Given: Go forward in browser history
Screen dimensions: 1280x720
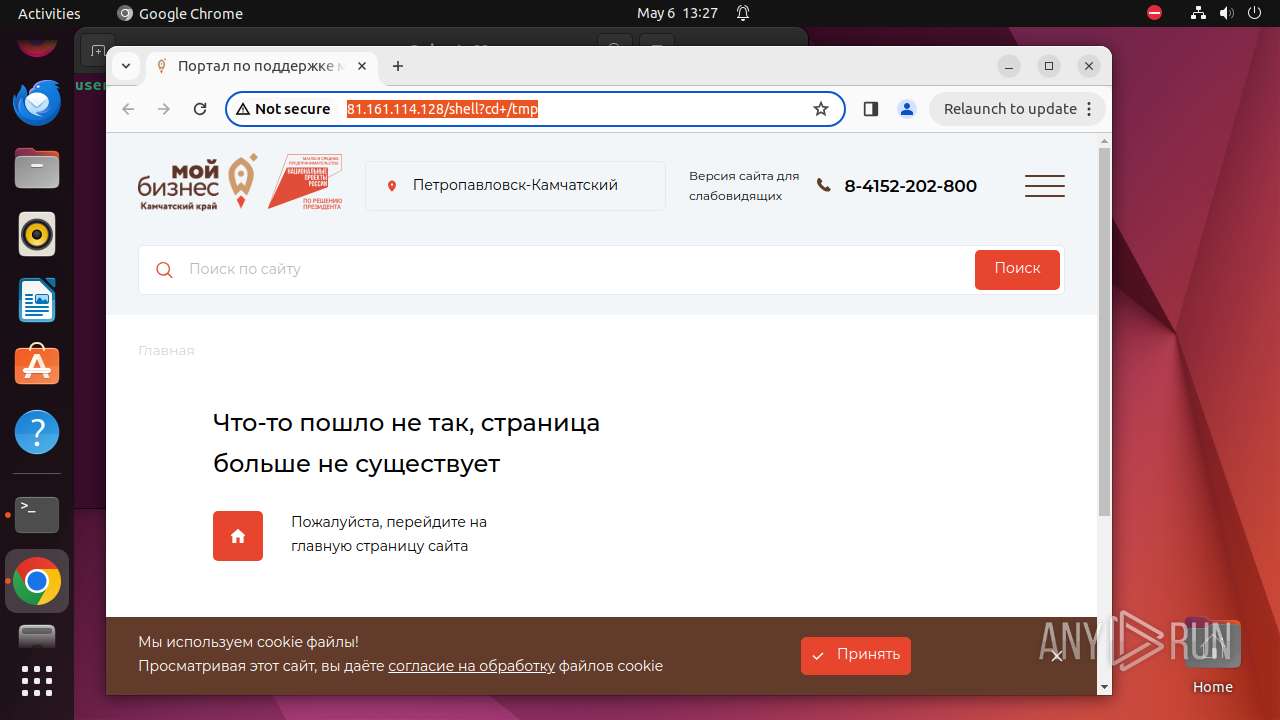Looking at the screenshot, I should [x=164, y=109].
